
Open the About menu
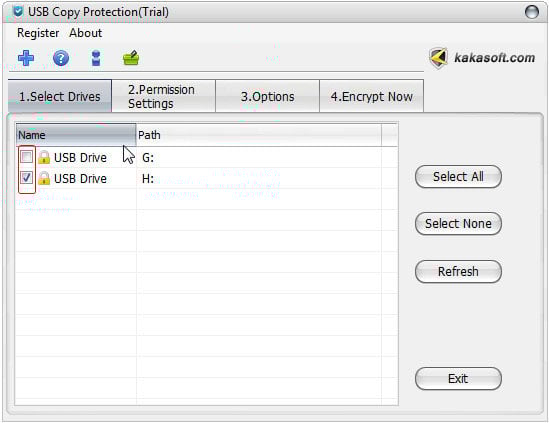coord(85,33)
